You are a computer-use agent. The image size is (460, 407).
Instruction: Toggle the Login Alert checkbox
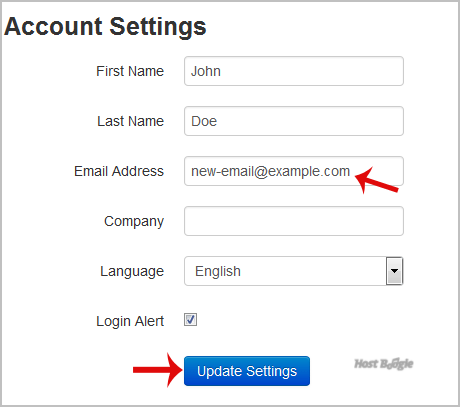pyautogui.click(x=191, y=320)
